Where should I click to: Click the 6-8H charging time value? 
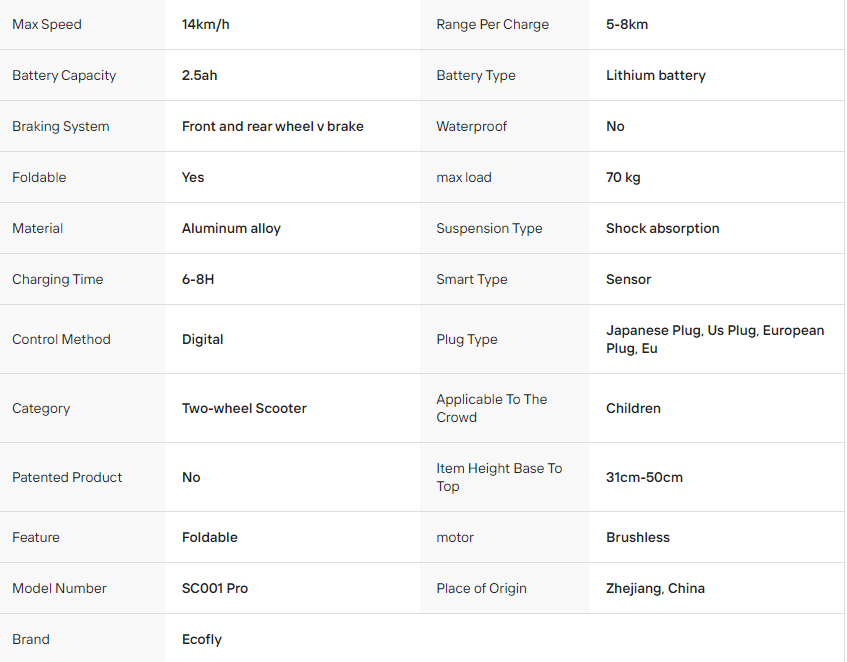point(198,279)
